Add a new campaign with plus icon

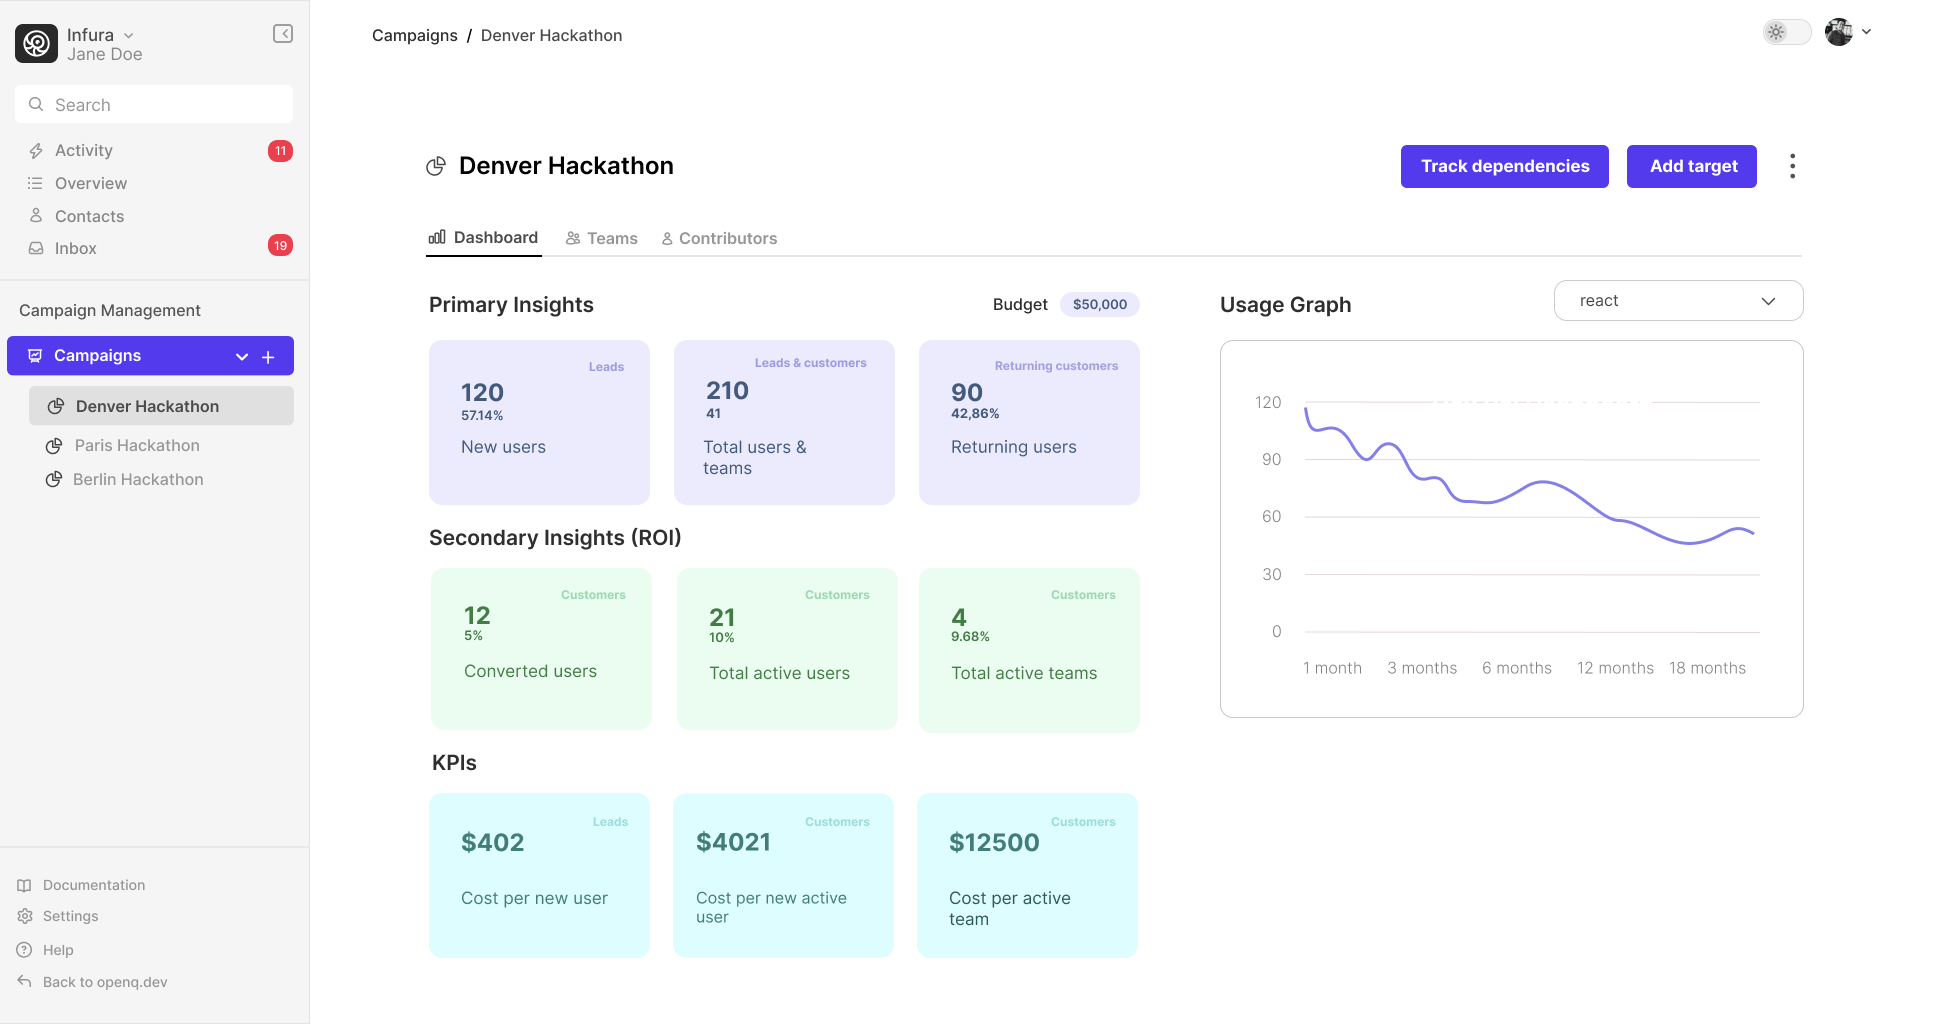pyautogui.click(x=268, y=357)
